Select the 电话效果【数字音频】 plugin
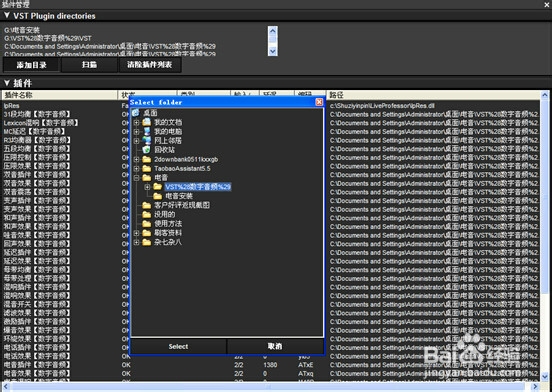Image resolution: width=552 pixels, height=392 pixels. pyautogui.click(x=37, y=356)
